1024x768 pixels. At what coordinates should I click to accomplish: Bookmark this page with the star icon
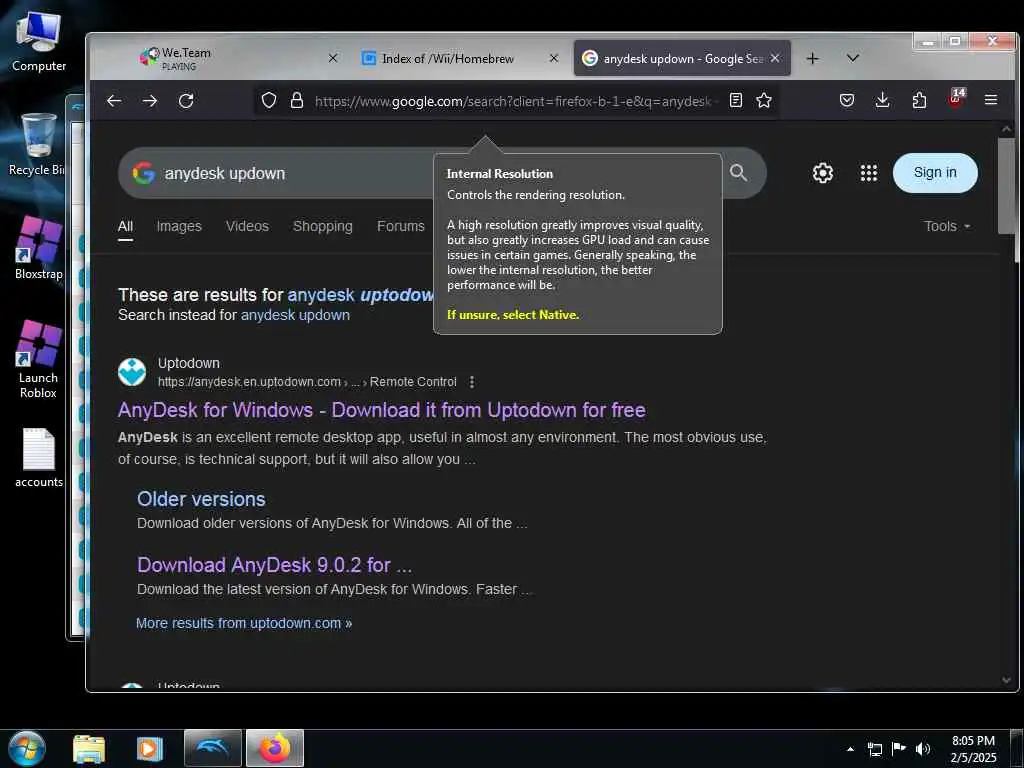tap(764, 100)
